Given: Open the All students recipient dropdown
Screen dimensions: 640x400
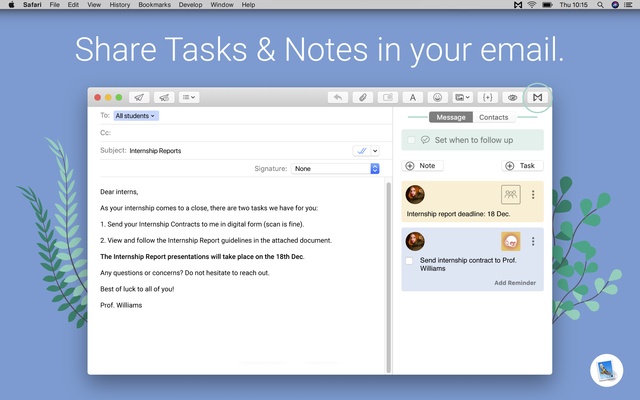Looking at the screenshot, I should pyautogui.click(x=136, y=116).
